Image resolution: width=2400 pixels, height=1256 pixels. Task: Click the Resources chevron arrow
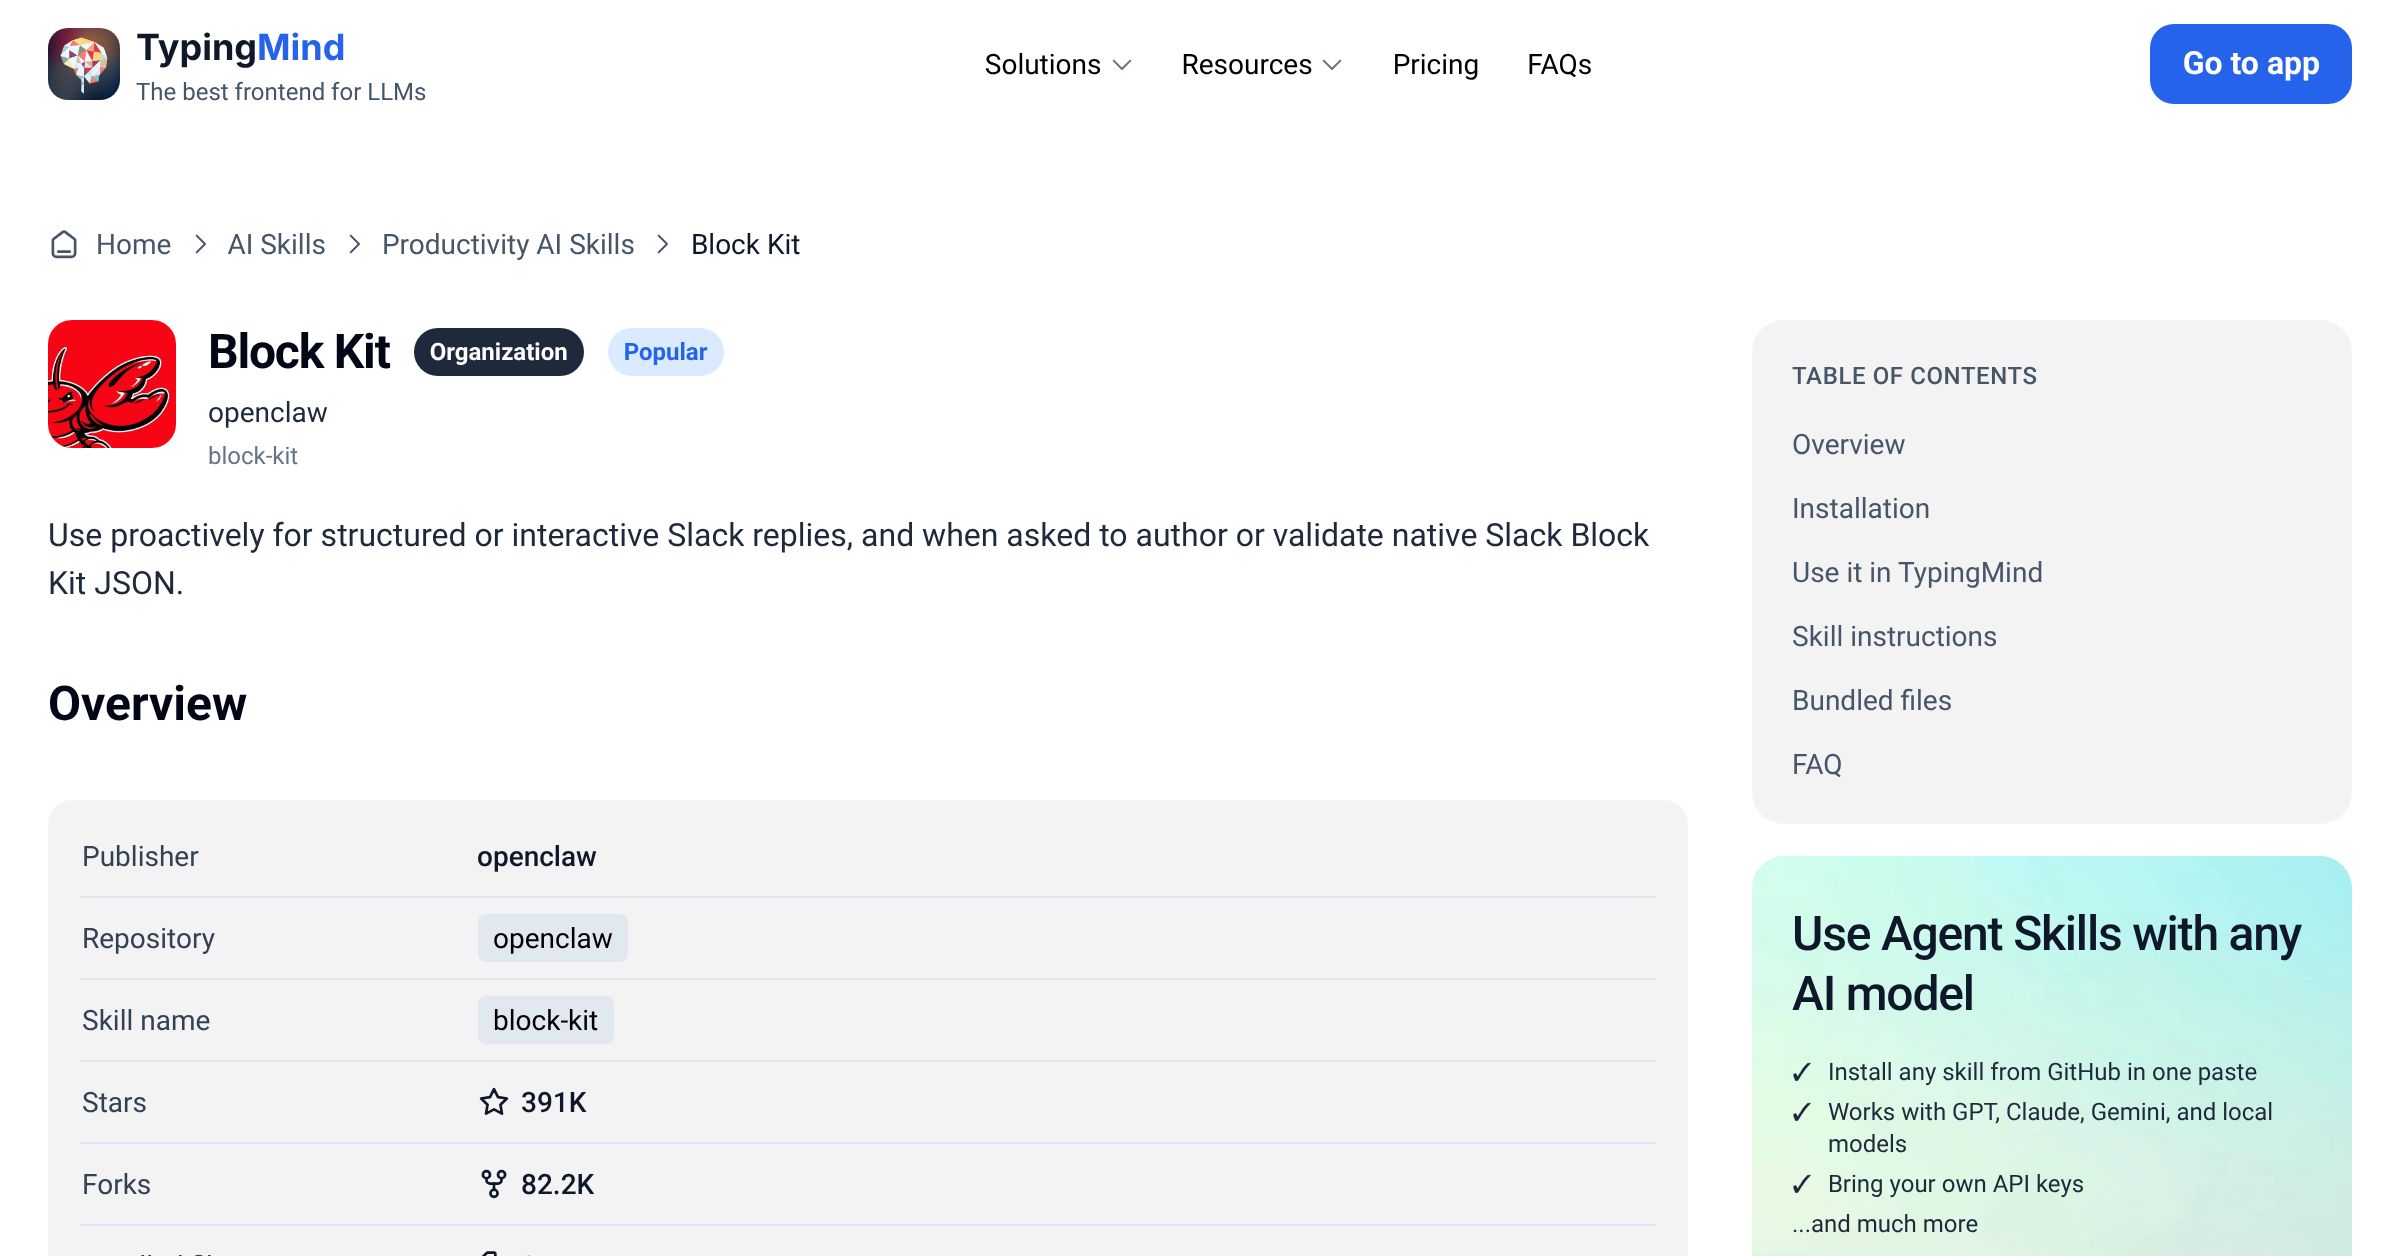pyautogui.click(x=1332, y=65)
